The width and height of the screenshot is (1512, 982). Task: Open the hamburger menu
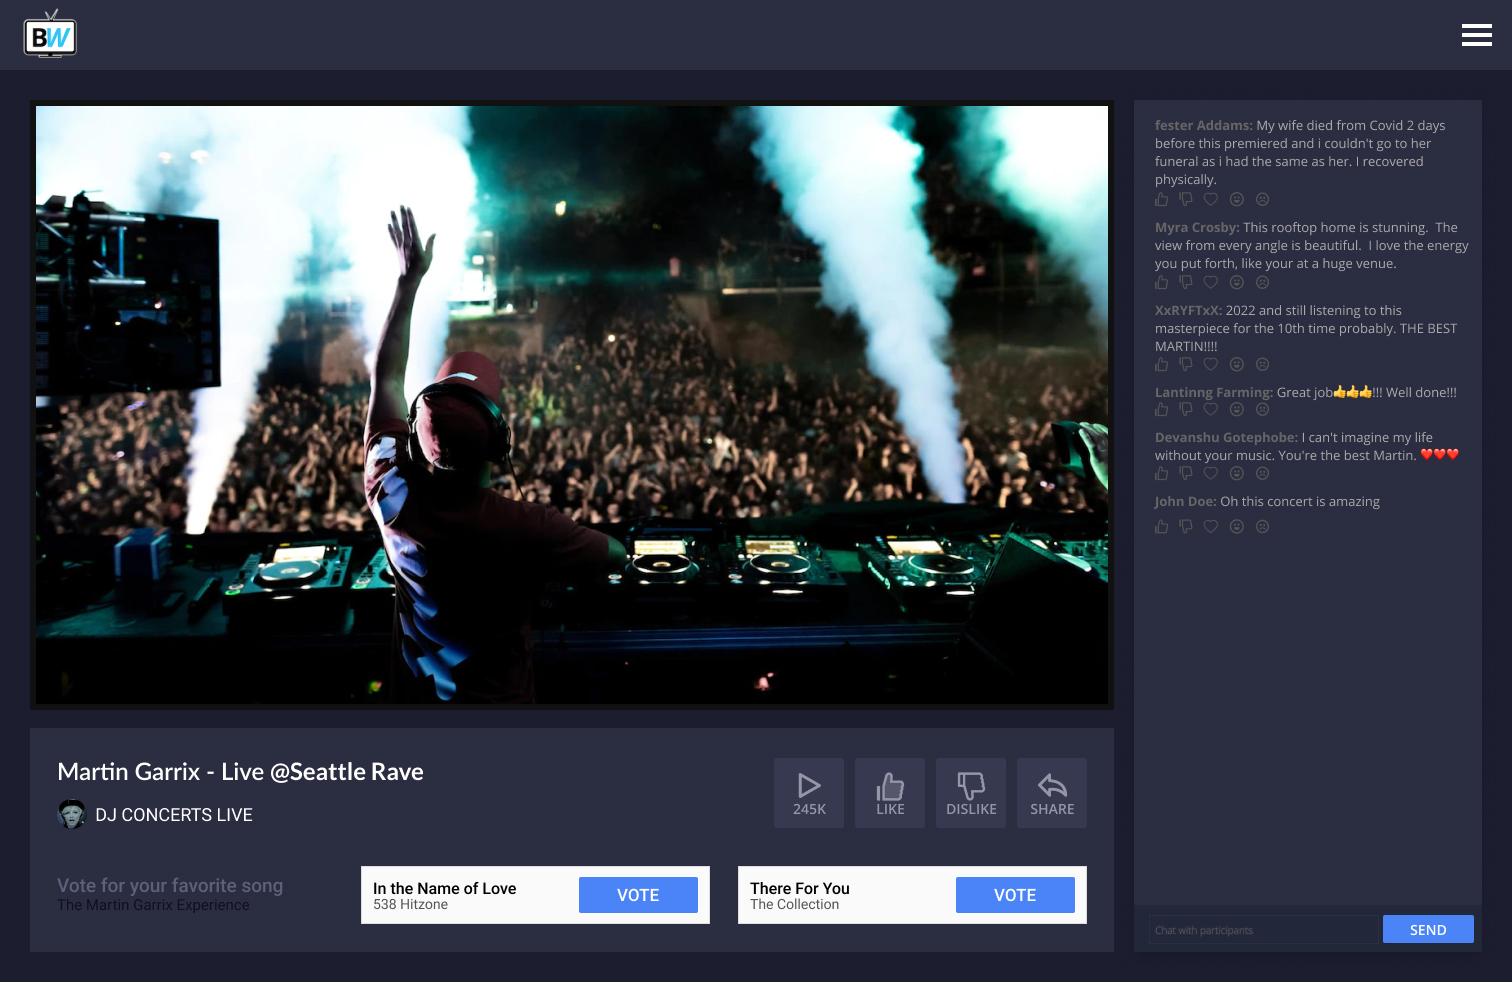(x=1476, y=35)
